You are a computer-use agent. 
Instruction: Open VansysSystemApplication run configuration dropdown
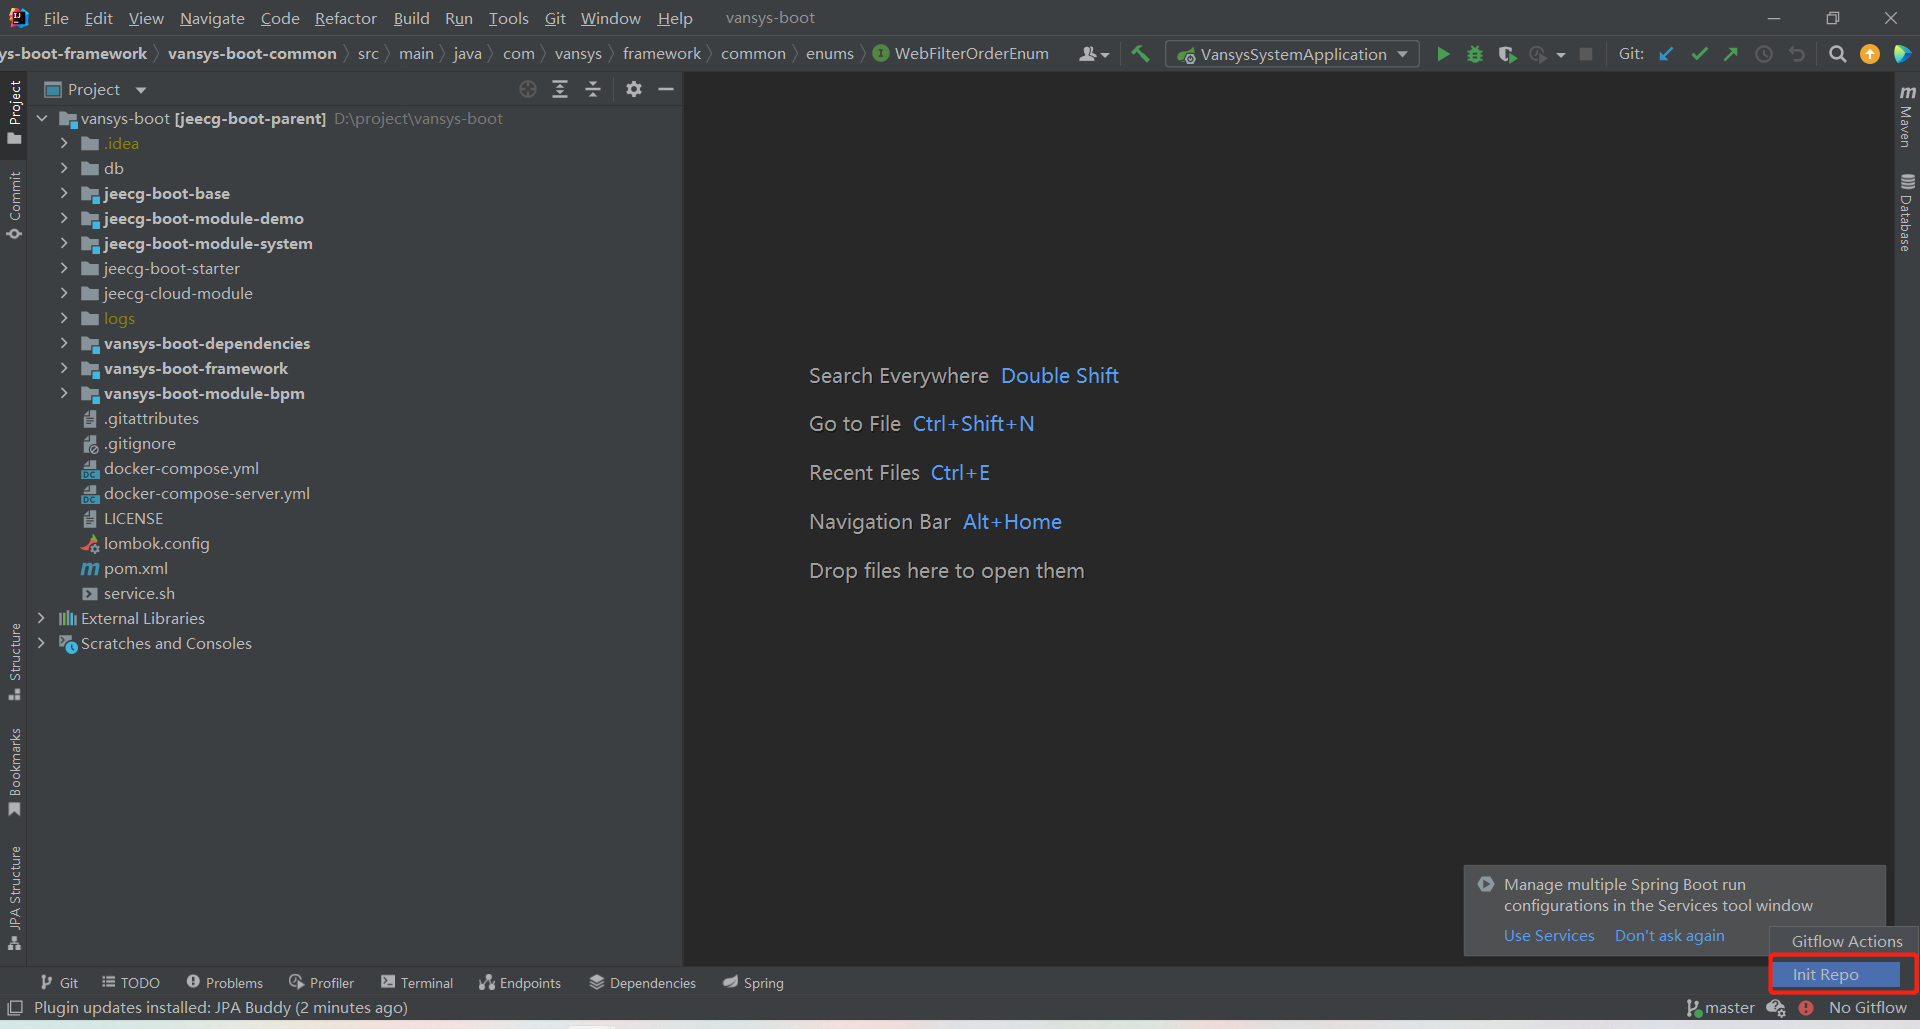(x=1292, y=54)
